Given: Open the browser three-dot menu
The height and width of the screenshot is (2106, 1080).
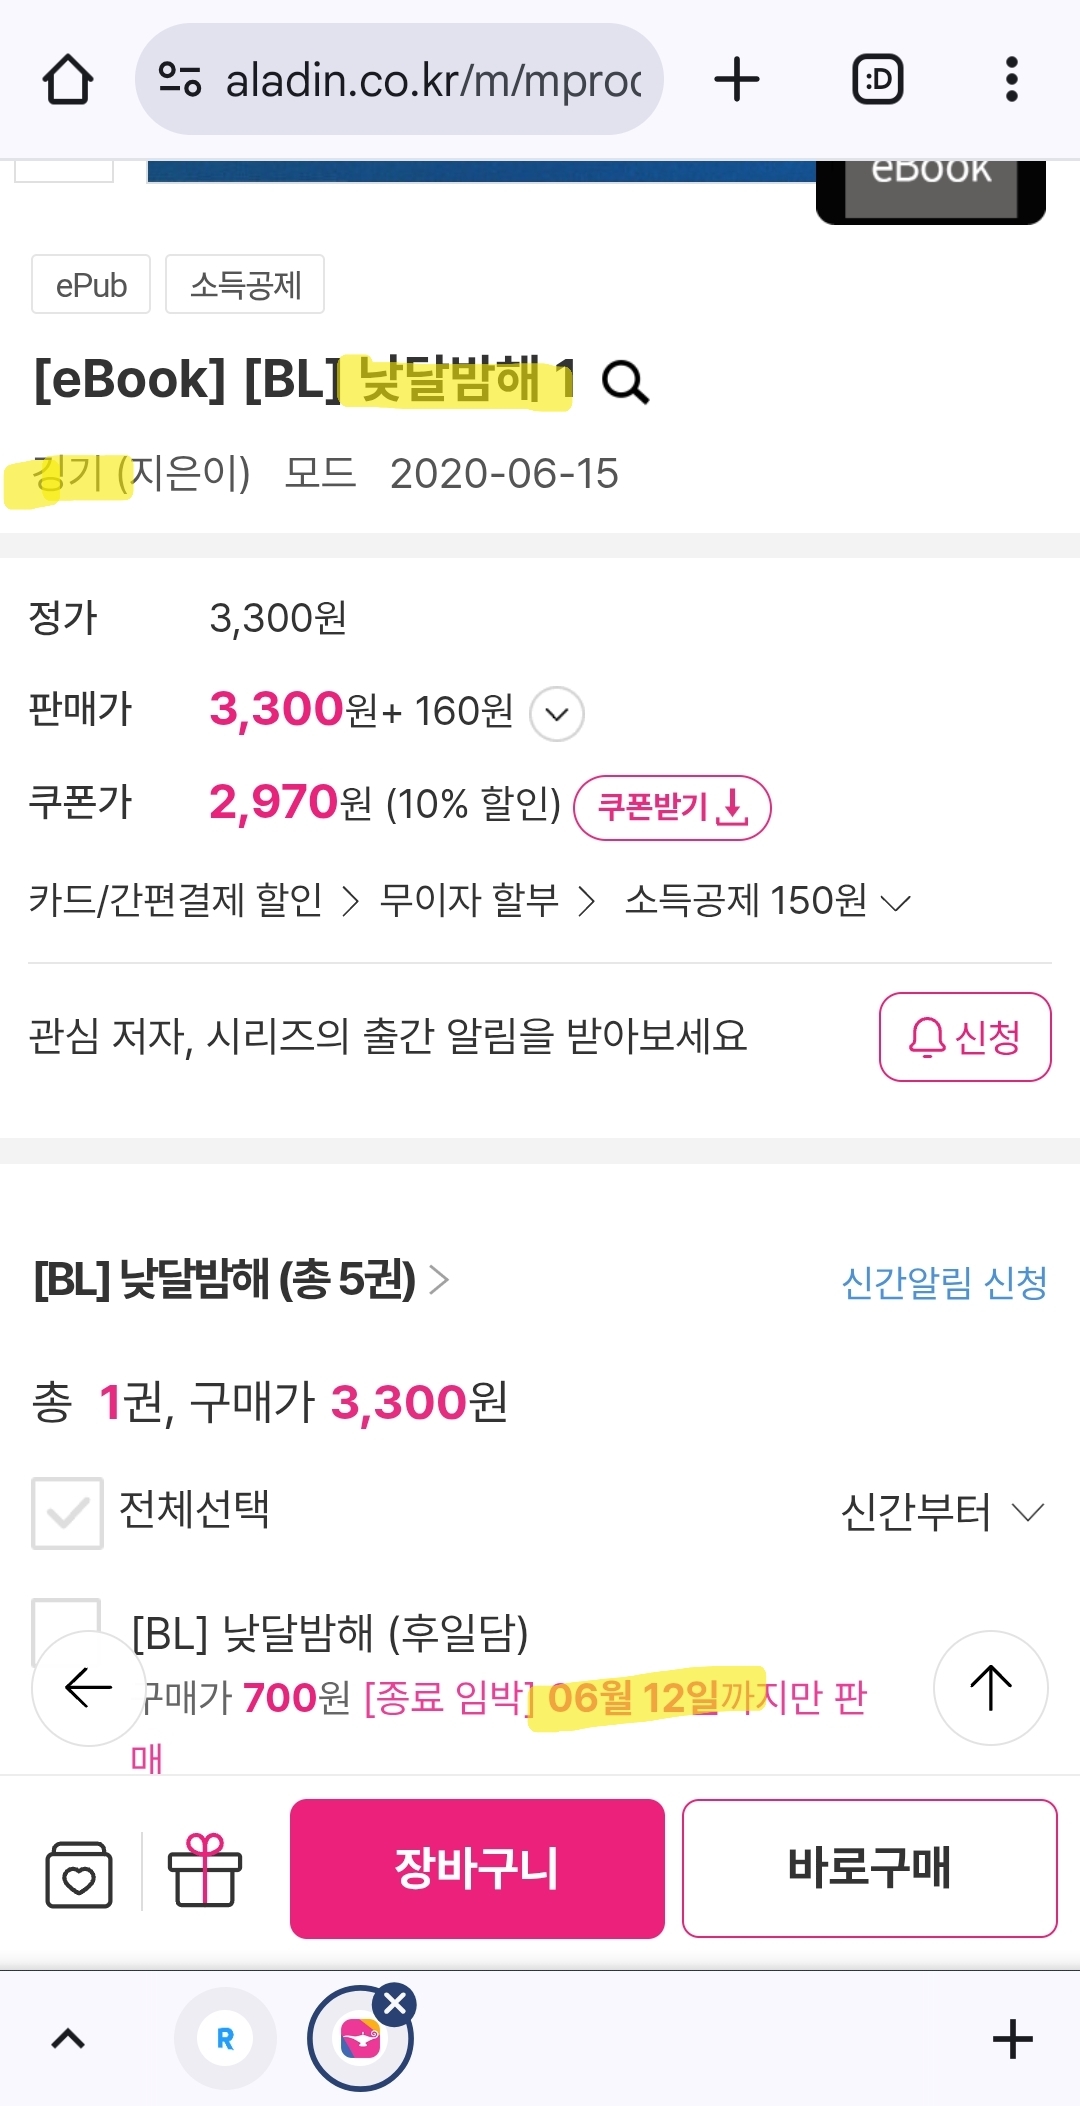Looking at the screenshot, I should click(1011, 80).
